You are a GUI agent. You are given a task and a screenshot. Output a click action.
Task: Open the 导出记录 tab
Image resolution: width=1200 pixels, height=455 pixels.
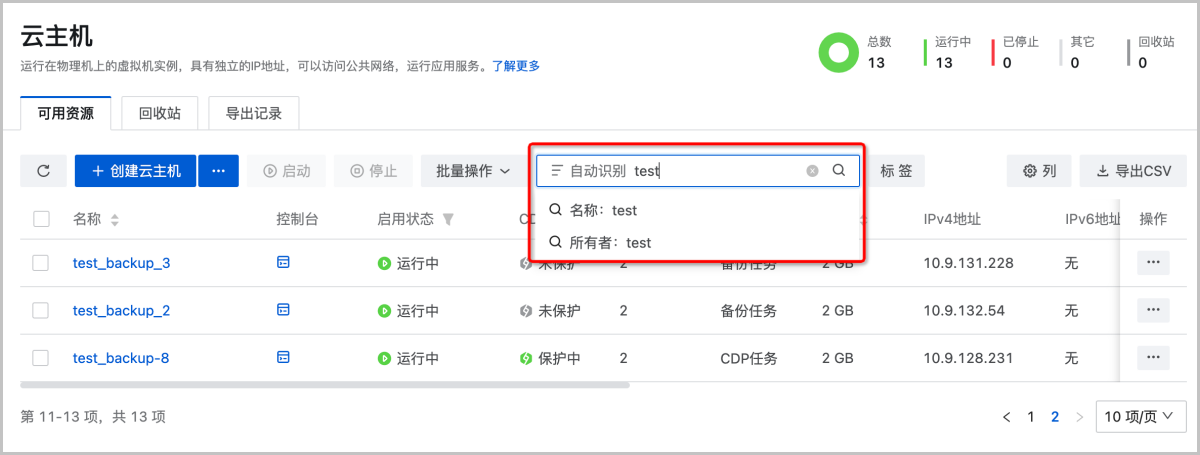click(x=254, y=113)
